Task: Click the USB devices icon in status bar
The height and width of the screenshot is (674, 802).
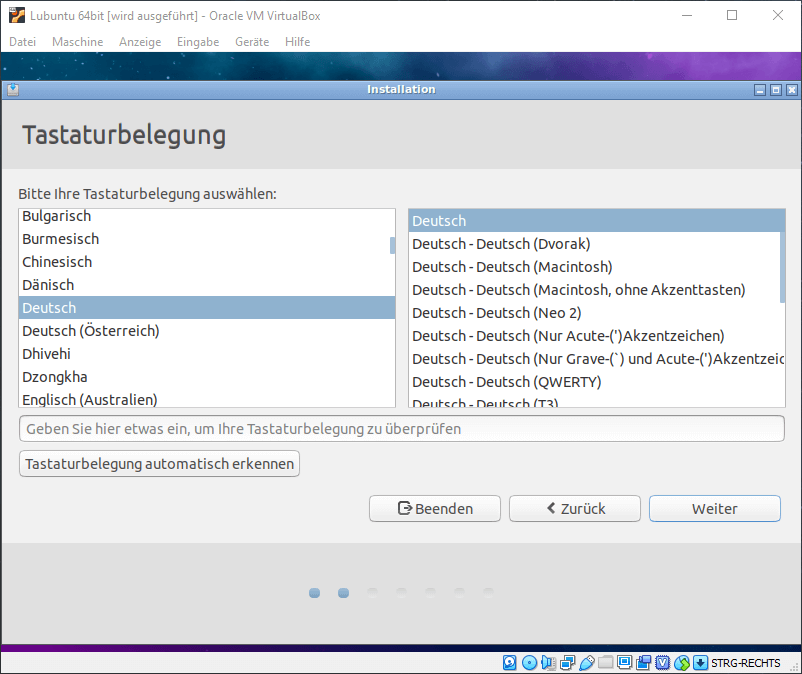Action: coord(587,663)
